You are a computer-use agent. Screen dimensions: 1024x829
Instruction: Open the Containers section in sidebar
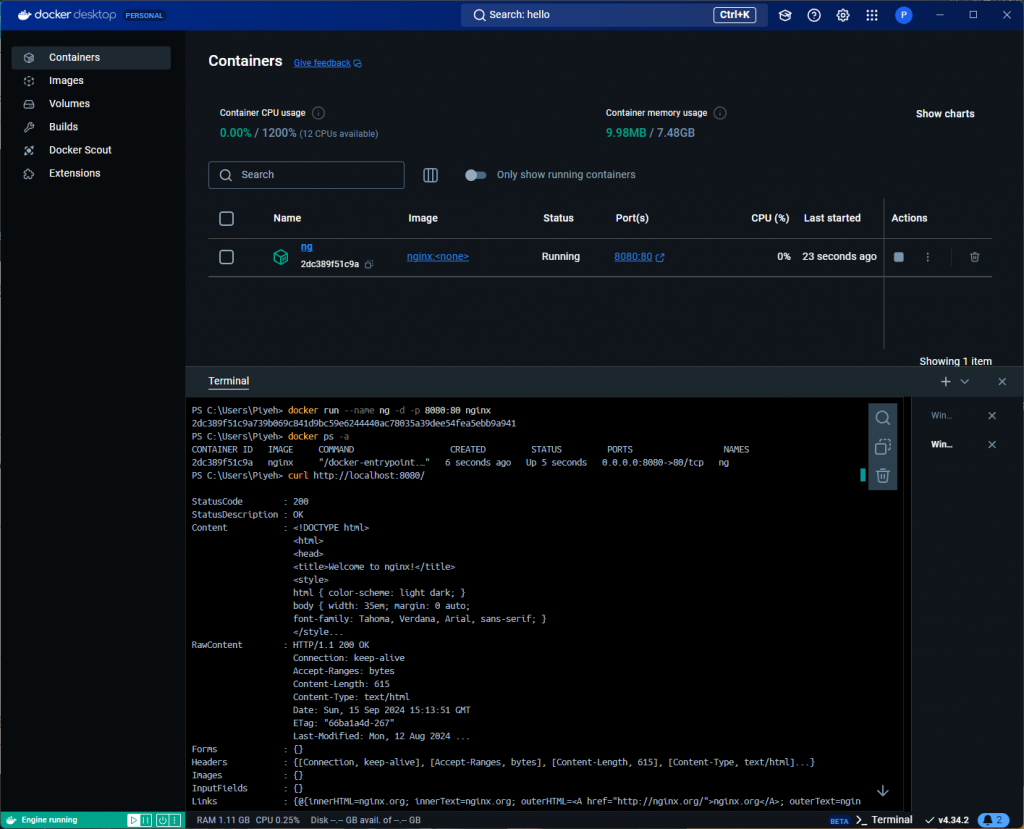pyautogui.click(x=91, y=57)
